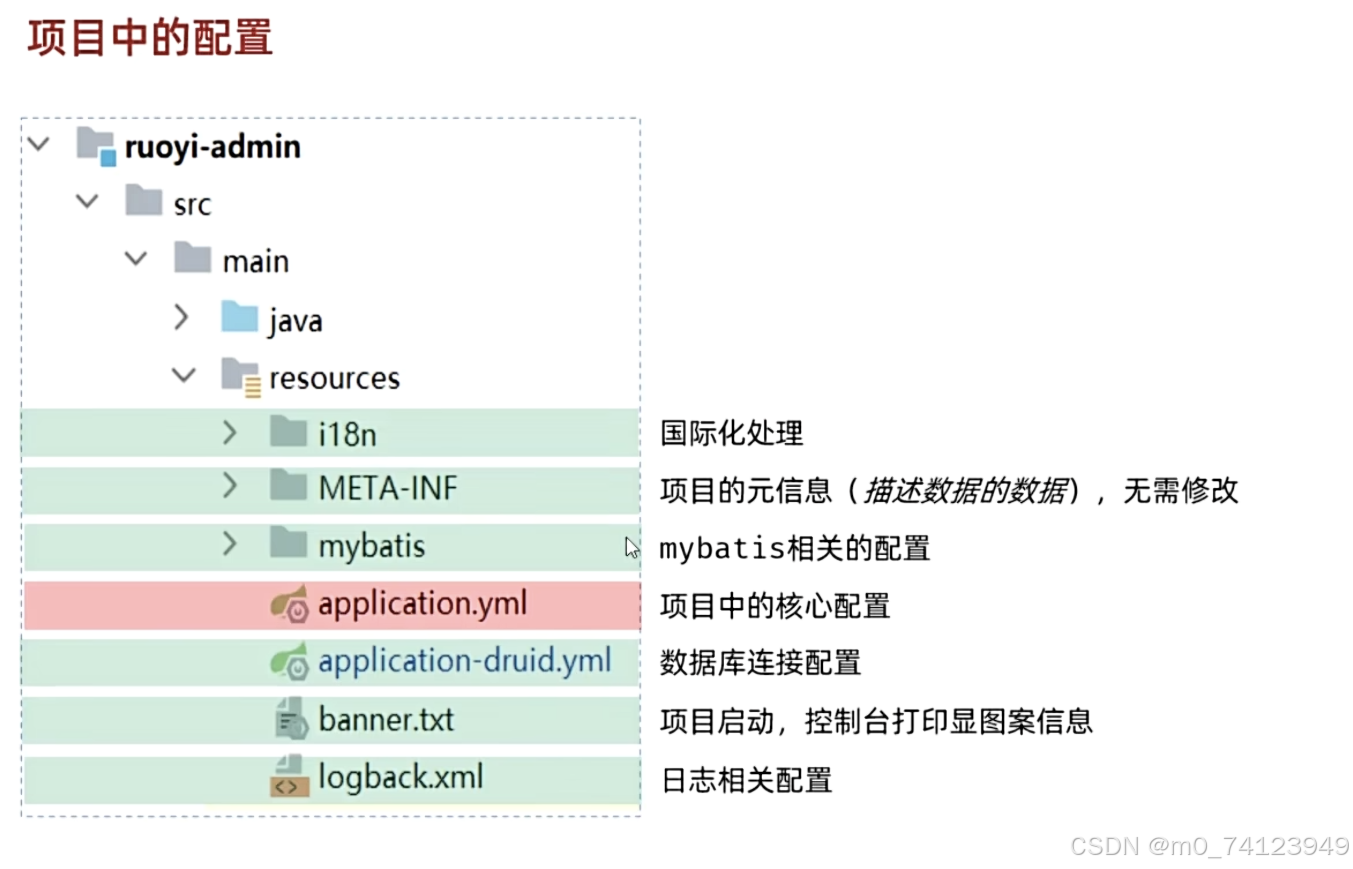This screenshot has height=869, width=1353.
Task: Expand the i18n folder chevron
Action: click(x=230, y=432)
